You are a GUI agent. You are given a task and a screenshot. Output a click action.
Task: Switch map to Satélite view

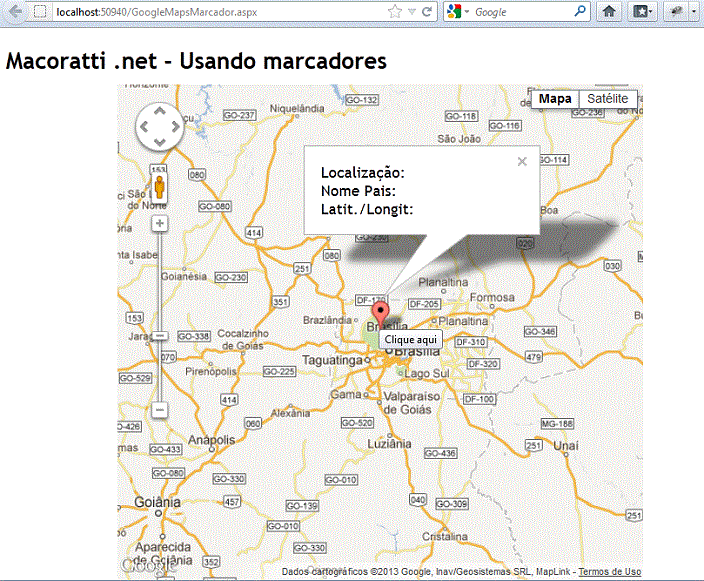[x=608, y=99]
